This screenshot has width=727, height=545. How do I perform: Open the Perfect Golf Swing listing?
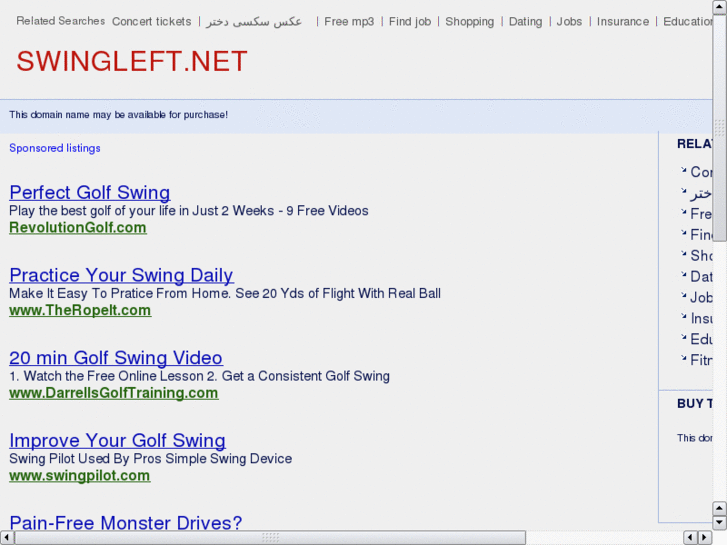click(89, 192)
